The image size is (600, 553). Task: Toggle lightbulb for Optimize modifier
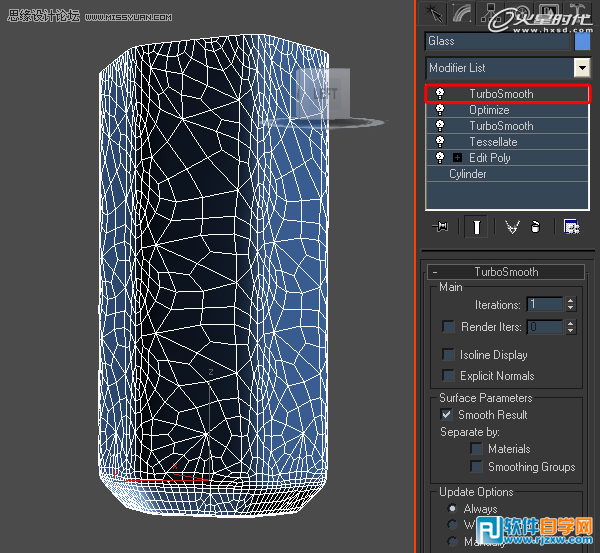click(439, 110)
